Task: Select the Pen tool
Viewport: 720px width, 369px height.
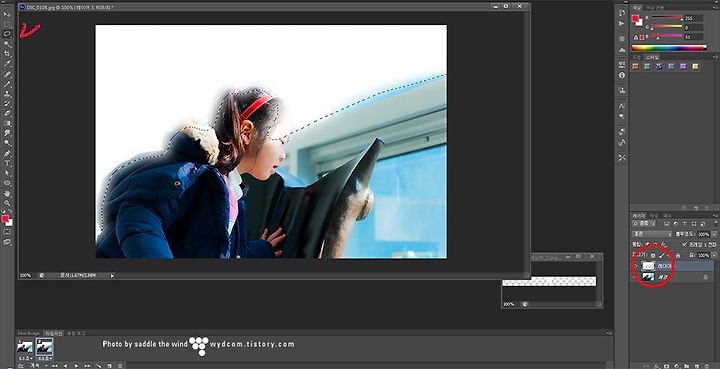Action: tap(7, 153)
